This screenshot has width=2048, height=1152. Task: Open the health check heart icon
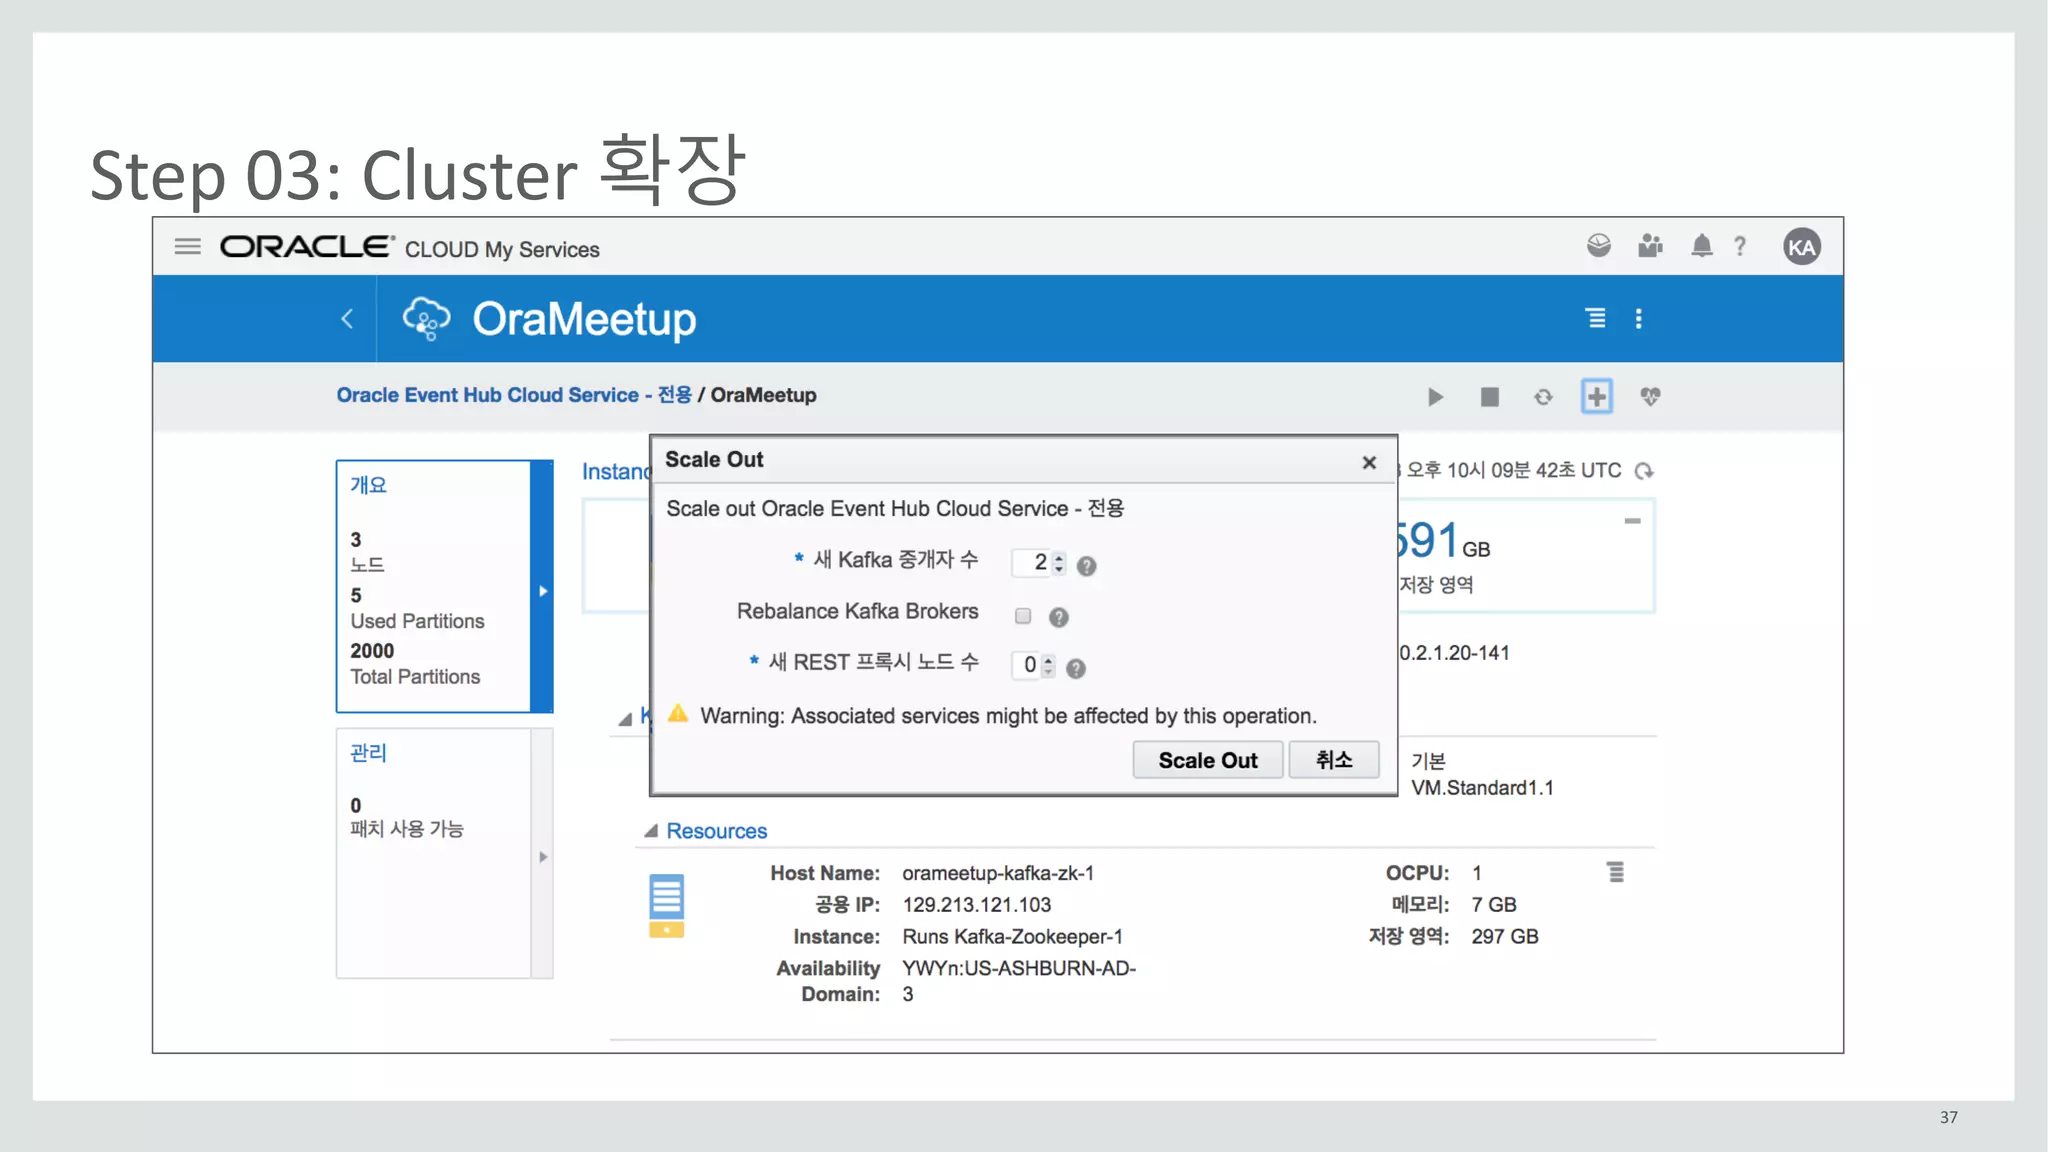(x=1650, y=397)
